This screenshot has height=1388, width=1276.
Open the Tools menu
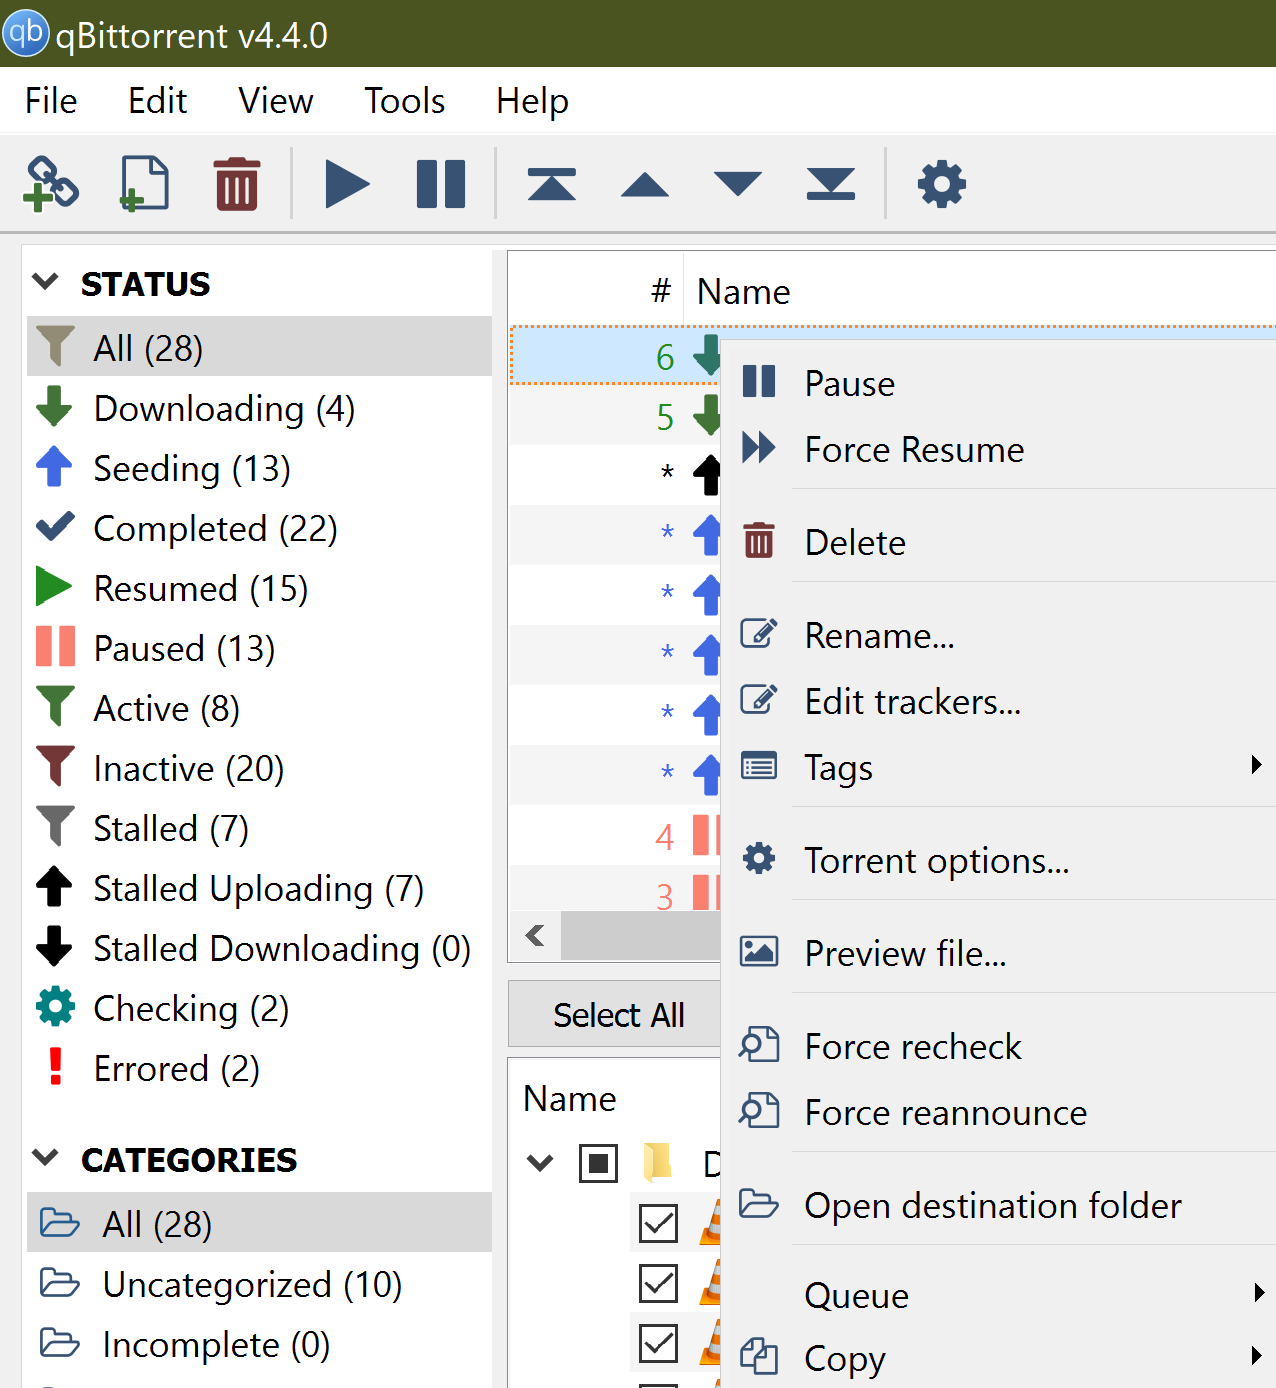pos(404,101)
